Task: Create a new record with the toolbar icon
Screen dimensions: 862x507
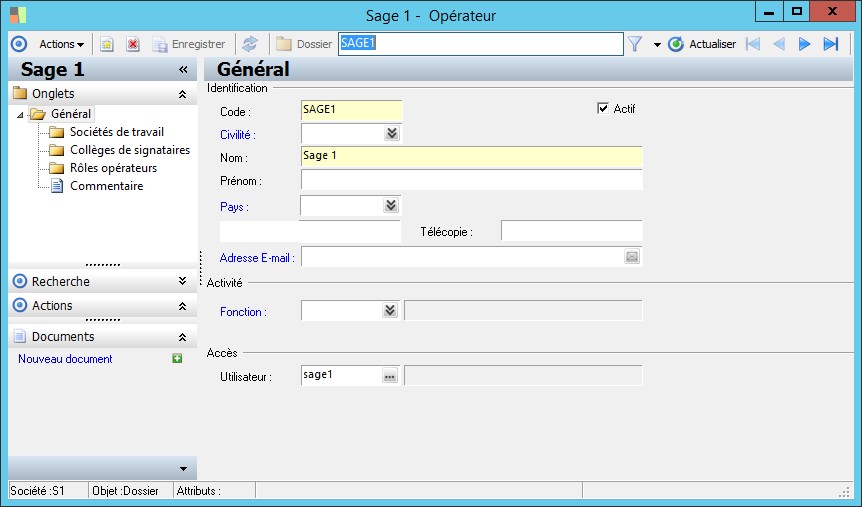Action: pyautogui.click(x=107, y=45)
